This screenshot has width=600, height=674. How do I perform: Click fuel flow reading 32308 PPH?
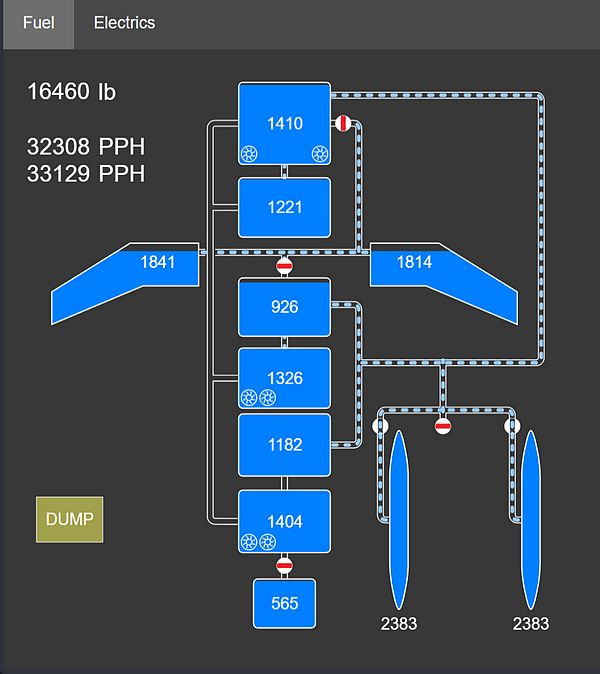pyautogui.click(x=86, y=147)
